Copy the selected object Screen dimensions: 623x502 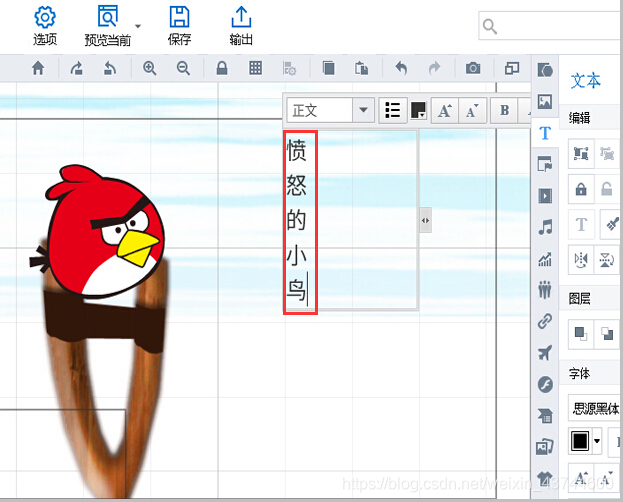328,68
